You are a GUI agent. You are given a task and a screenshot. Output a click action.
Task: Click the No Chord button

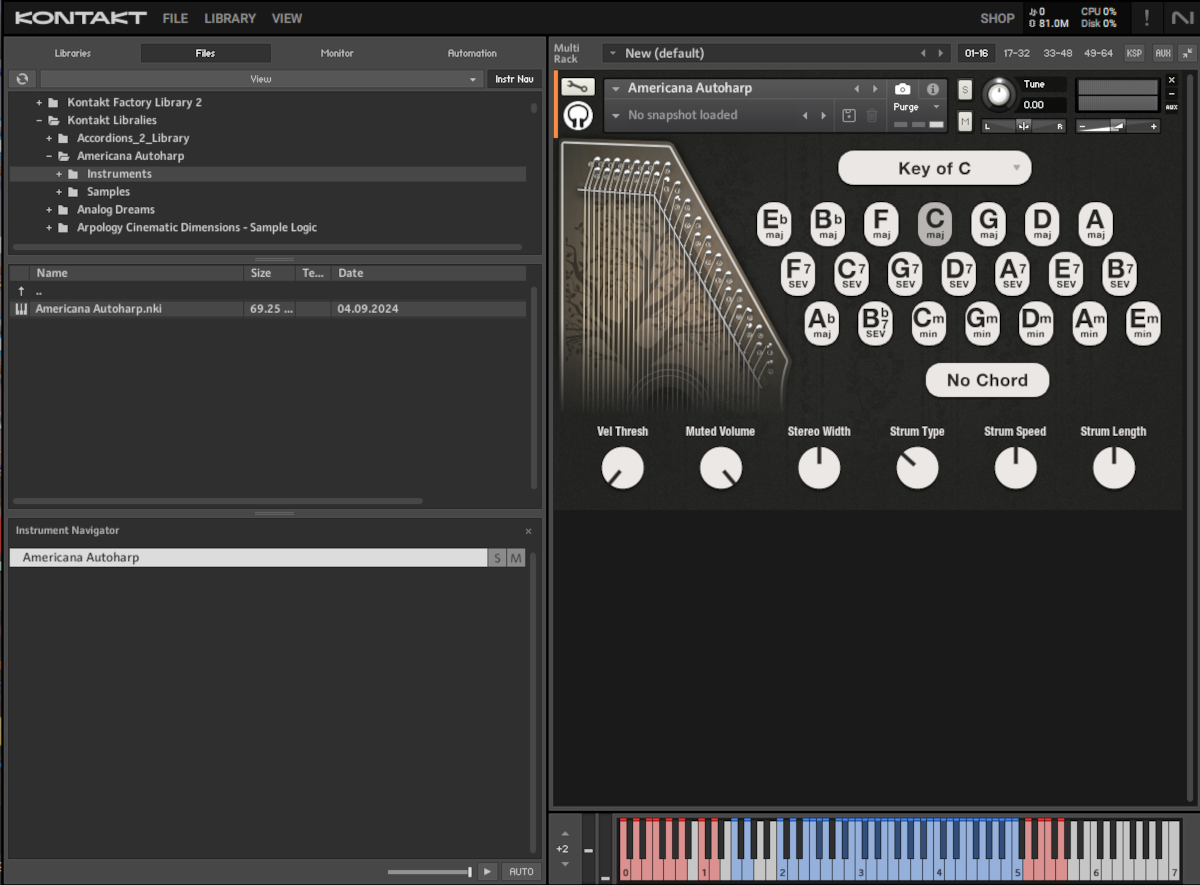point(987,380)
